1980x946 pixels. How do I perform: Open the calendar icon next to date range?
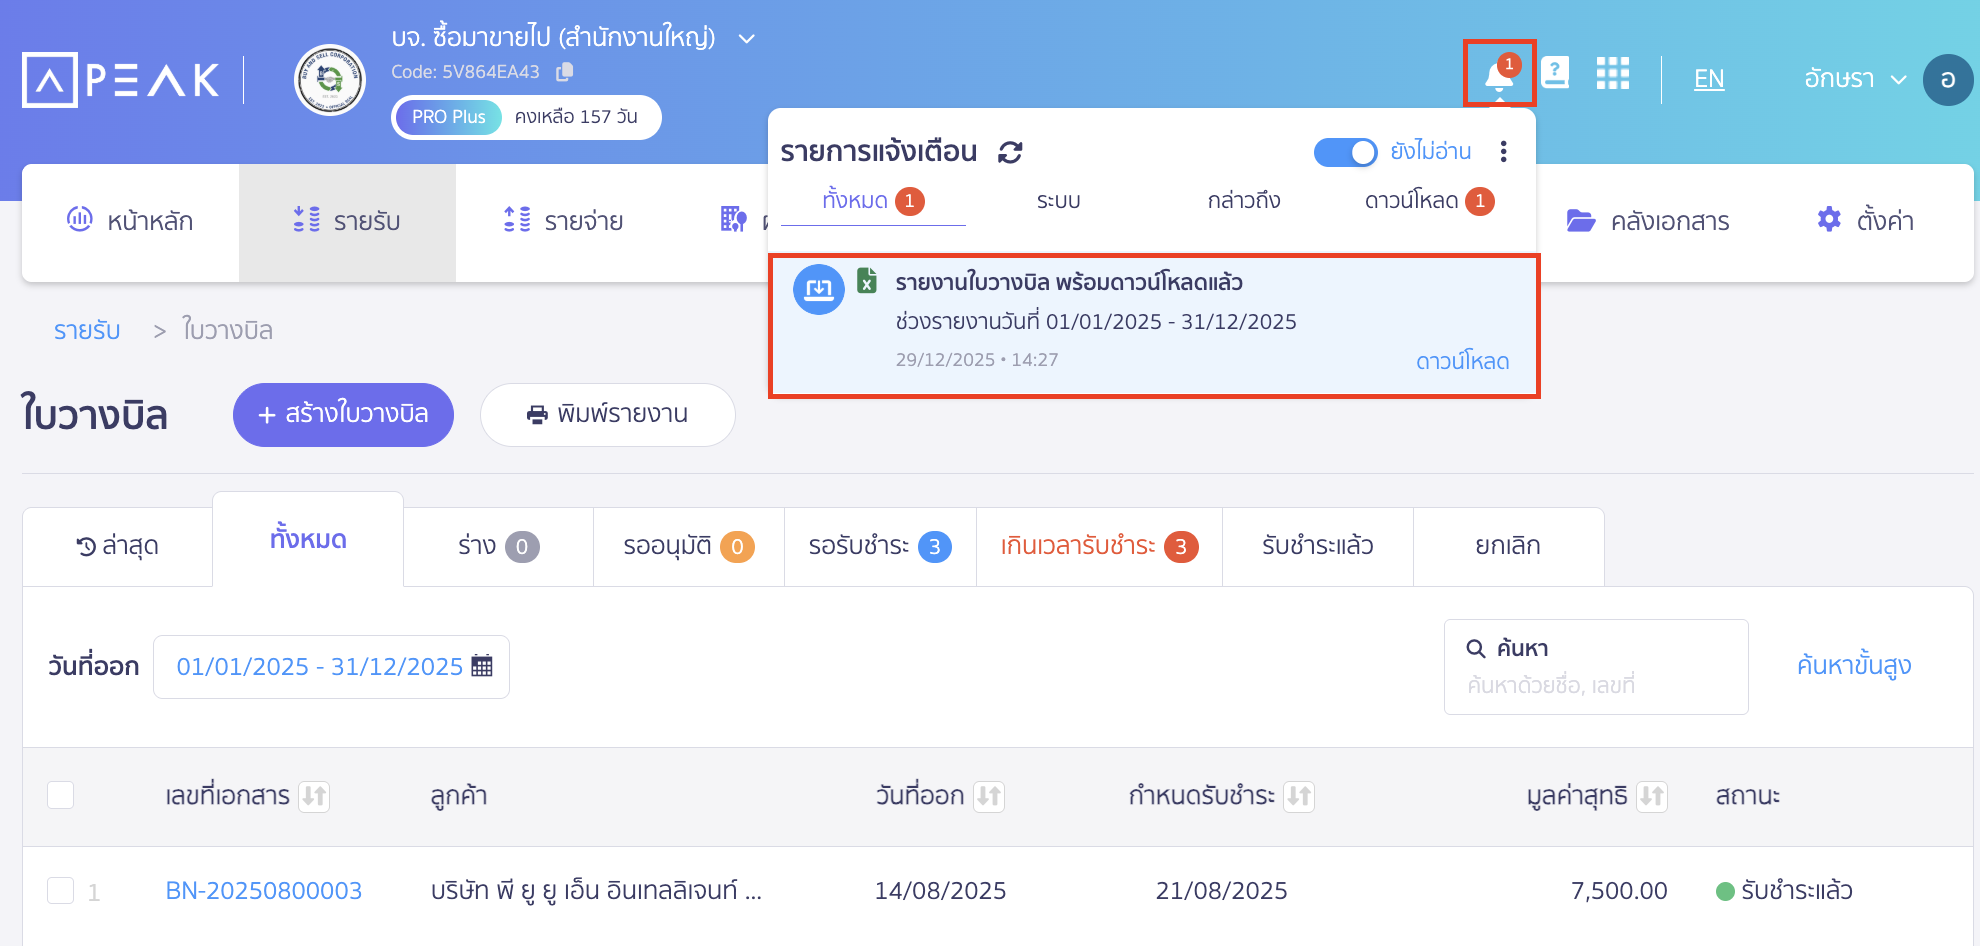pyautogui.click(x=485, y=666)
